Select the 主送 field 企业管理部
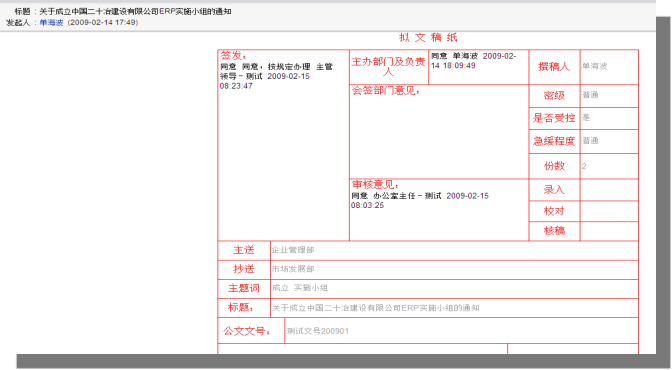This screenshot has width=672, height=370. coord(454,250)
